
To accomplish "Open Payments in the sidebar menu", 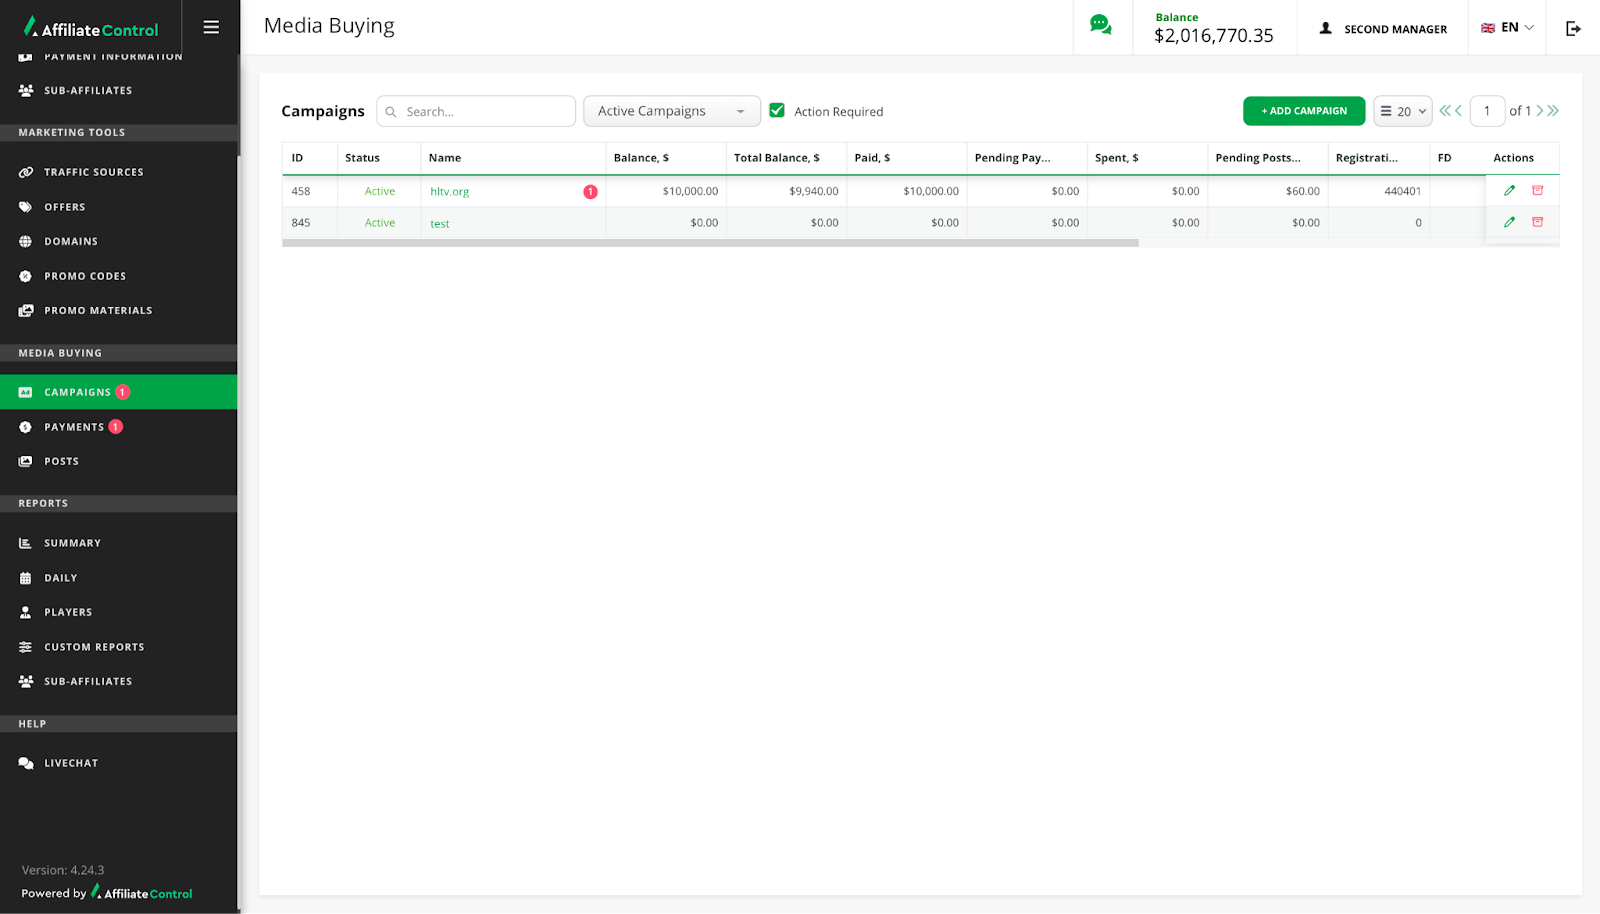I will (x=74, y=427).
